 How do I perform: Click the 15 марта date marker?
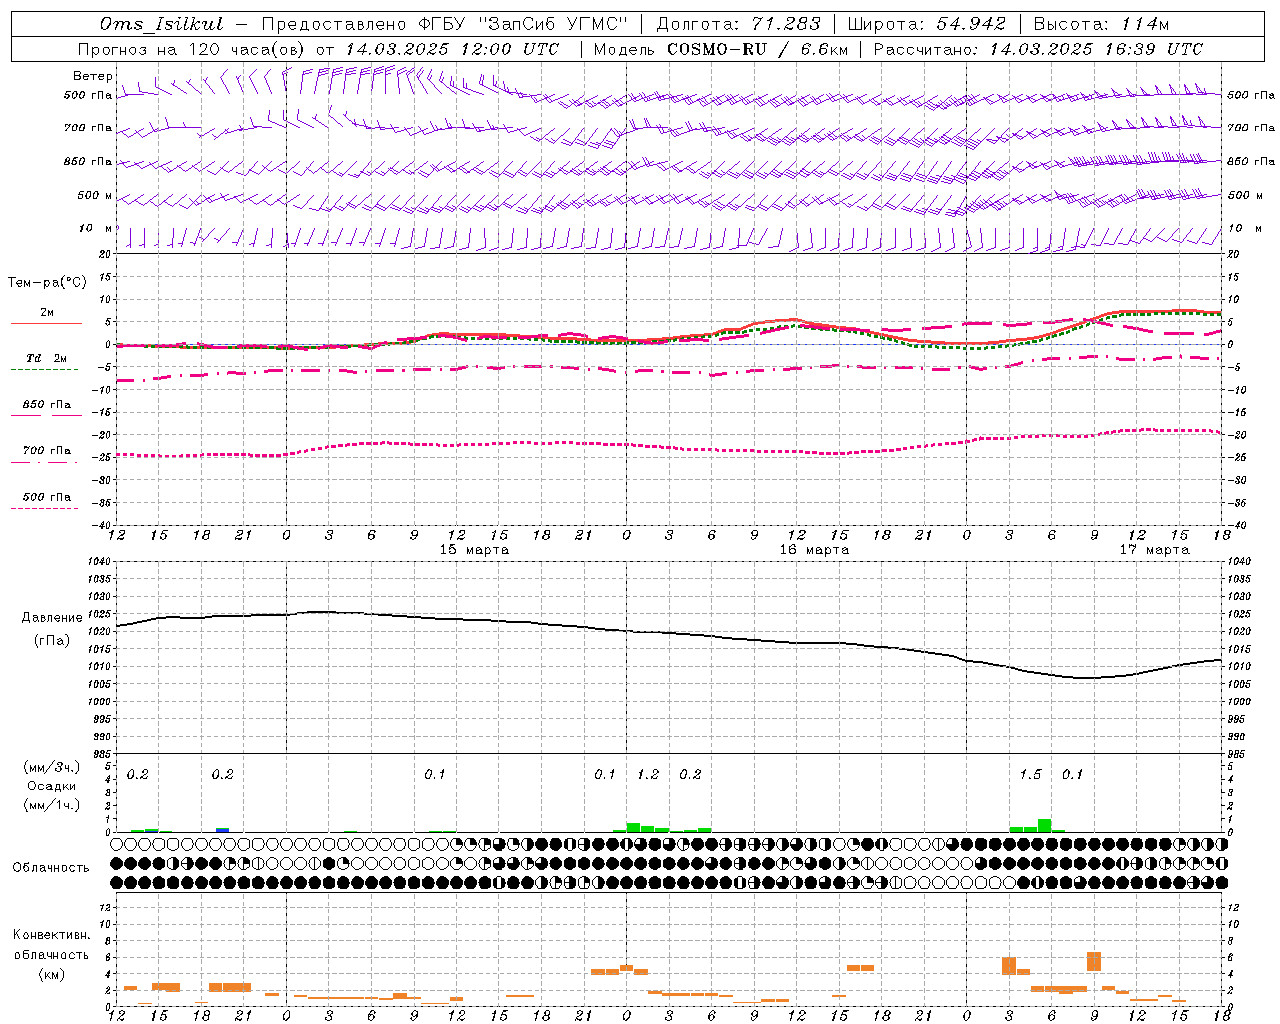pyautogui.click(x=474, y=549)
